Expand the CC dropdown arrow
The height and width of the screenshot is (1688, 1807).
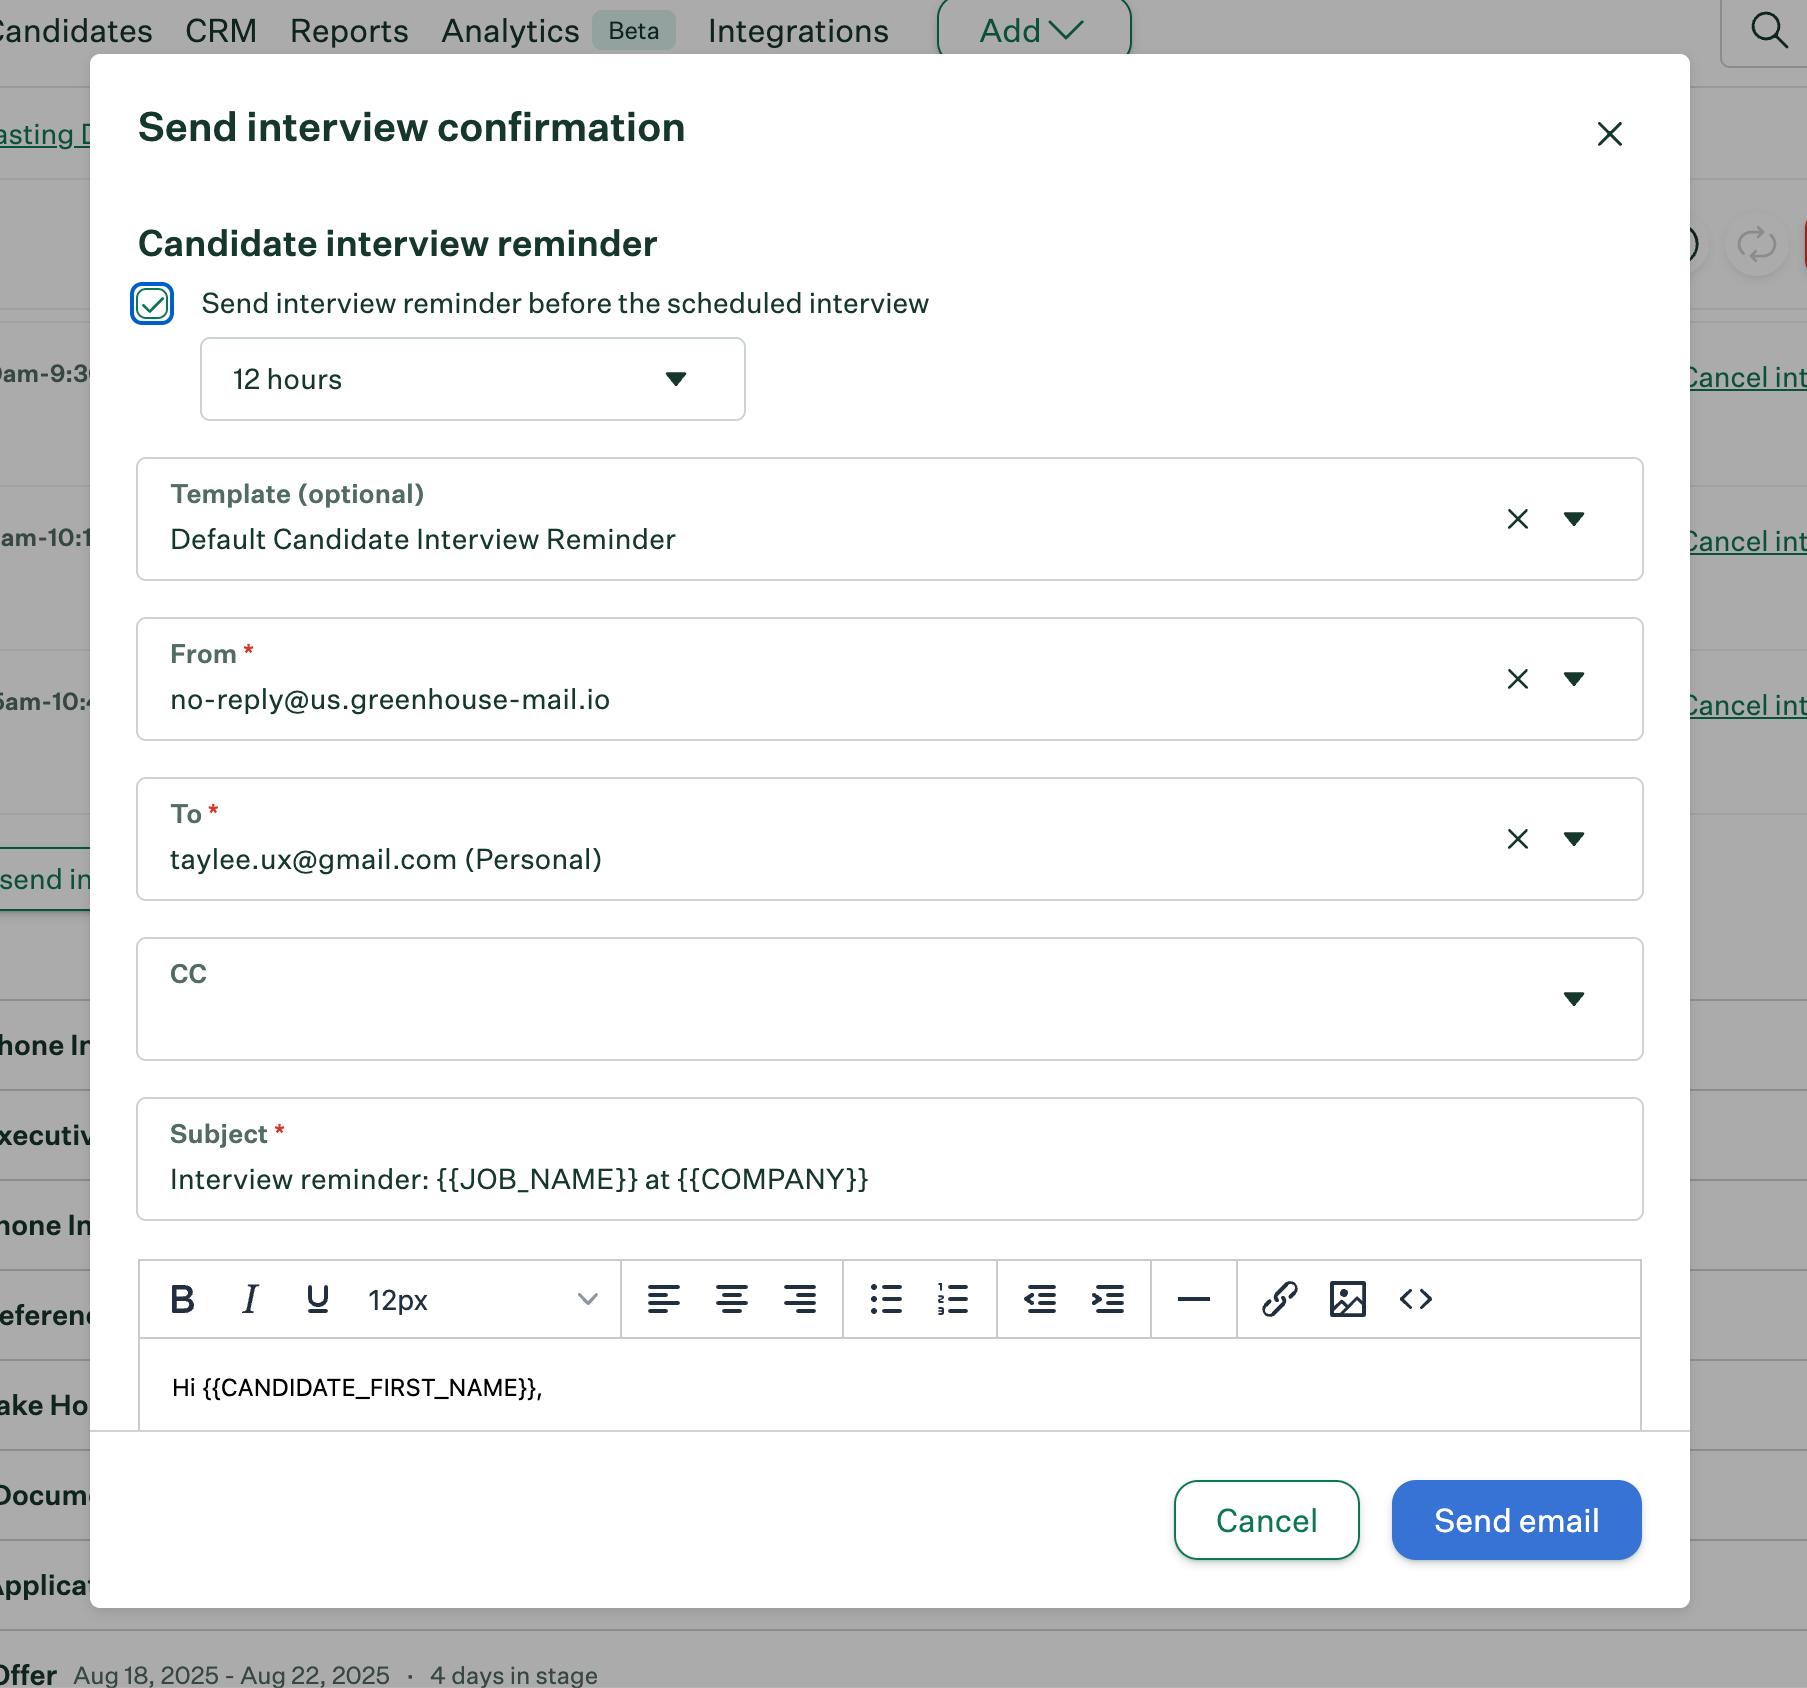pyautogui.click(x=1574, y=999)
